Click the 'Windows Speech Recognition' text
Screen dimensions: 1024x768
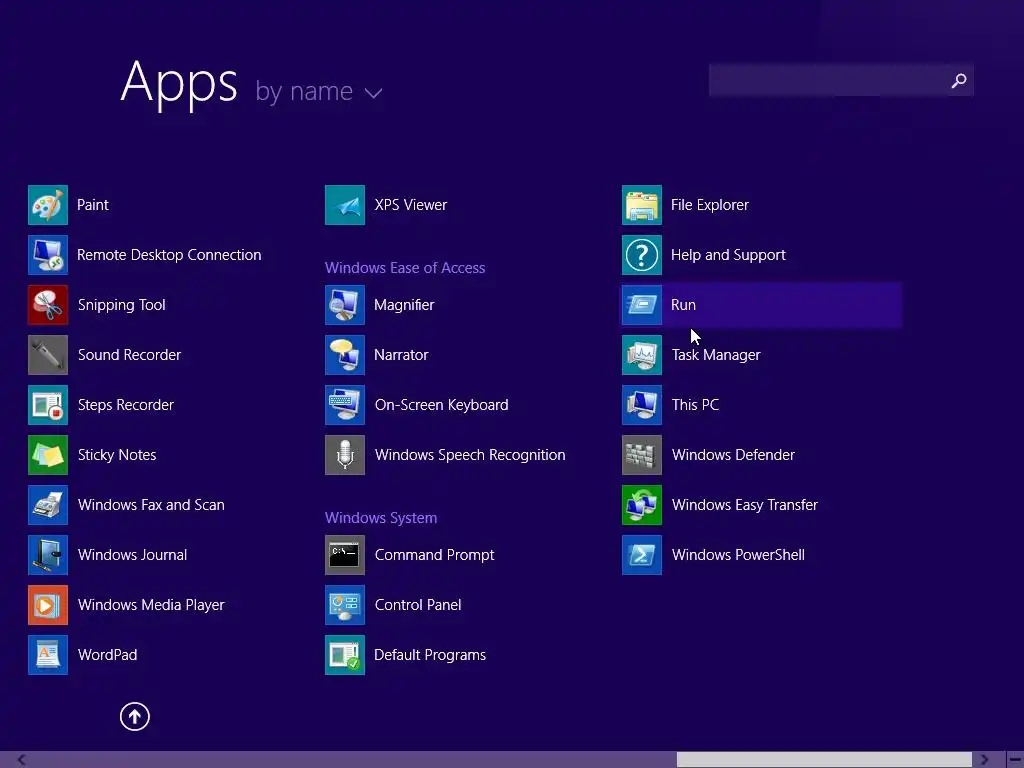(470, 455)
